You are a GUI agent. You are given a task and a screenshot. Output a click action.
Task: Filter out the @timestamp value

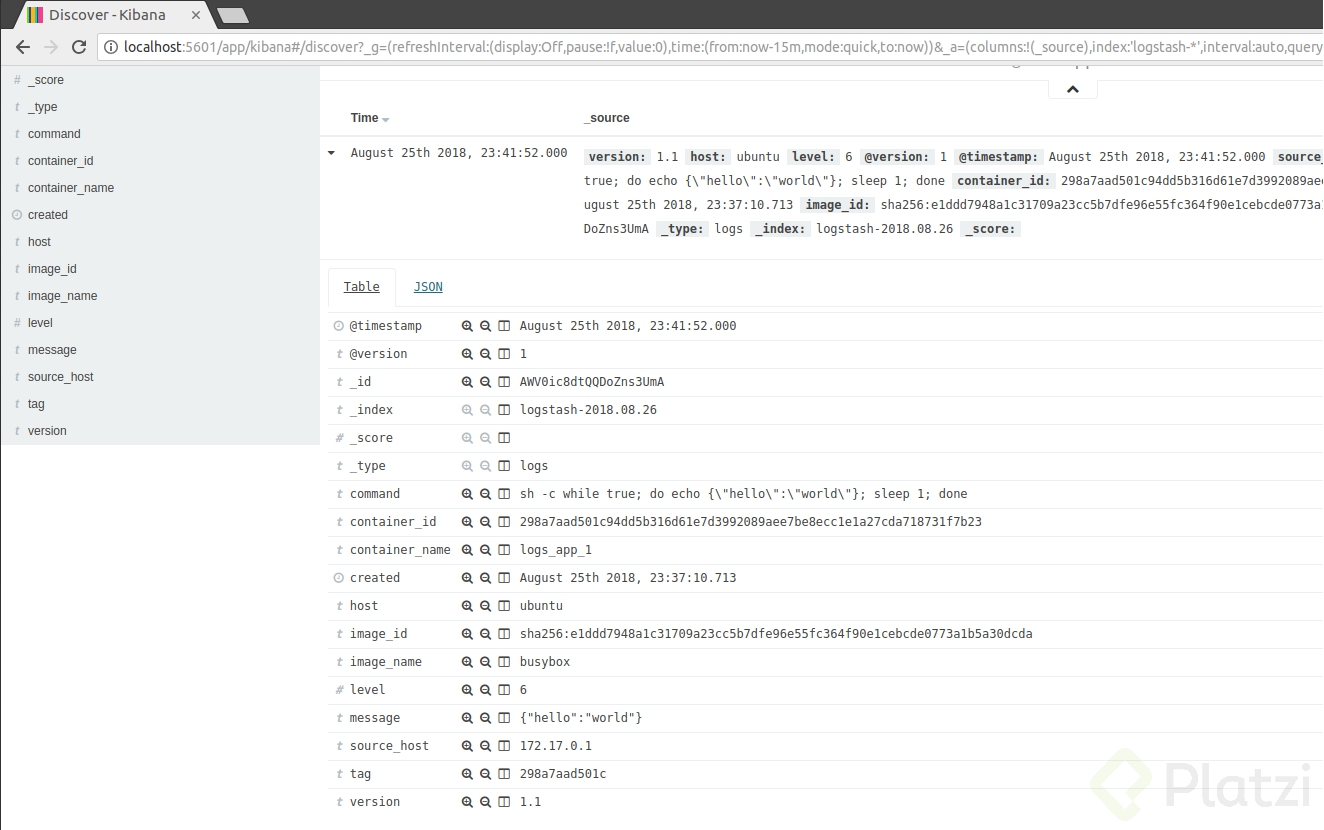486,326
